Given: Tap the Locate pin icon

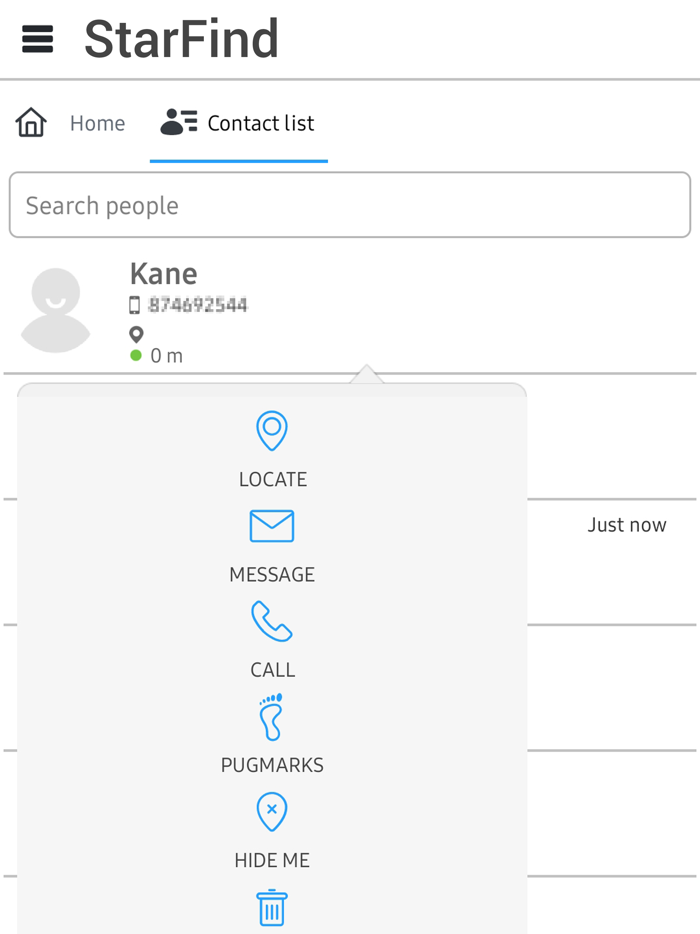Looking at the screenshot, I should point(272,431).
